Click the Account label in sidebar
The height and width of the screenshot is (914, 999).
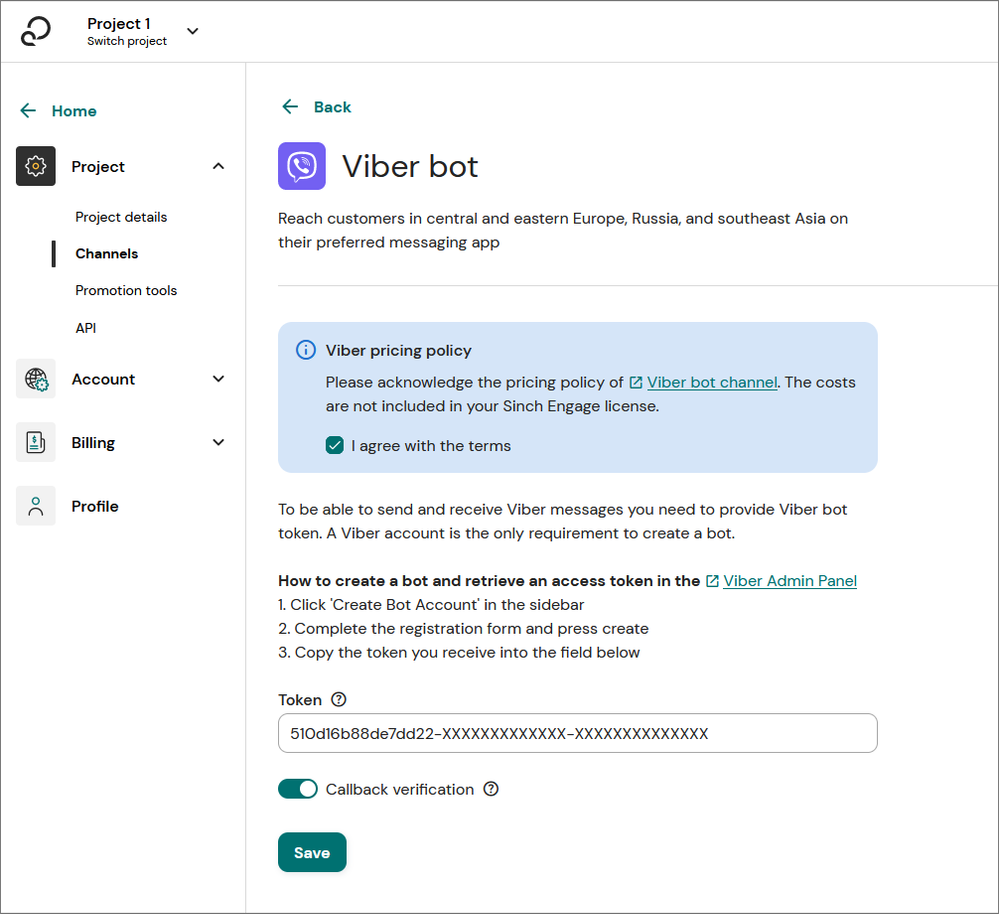(x=103, y=380)
